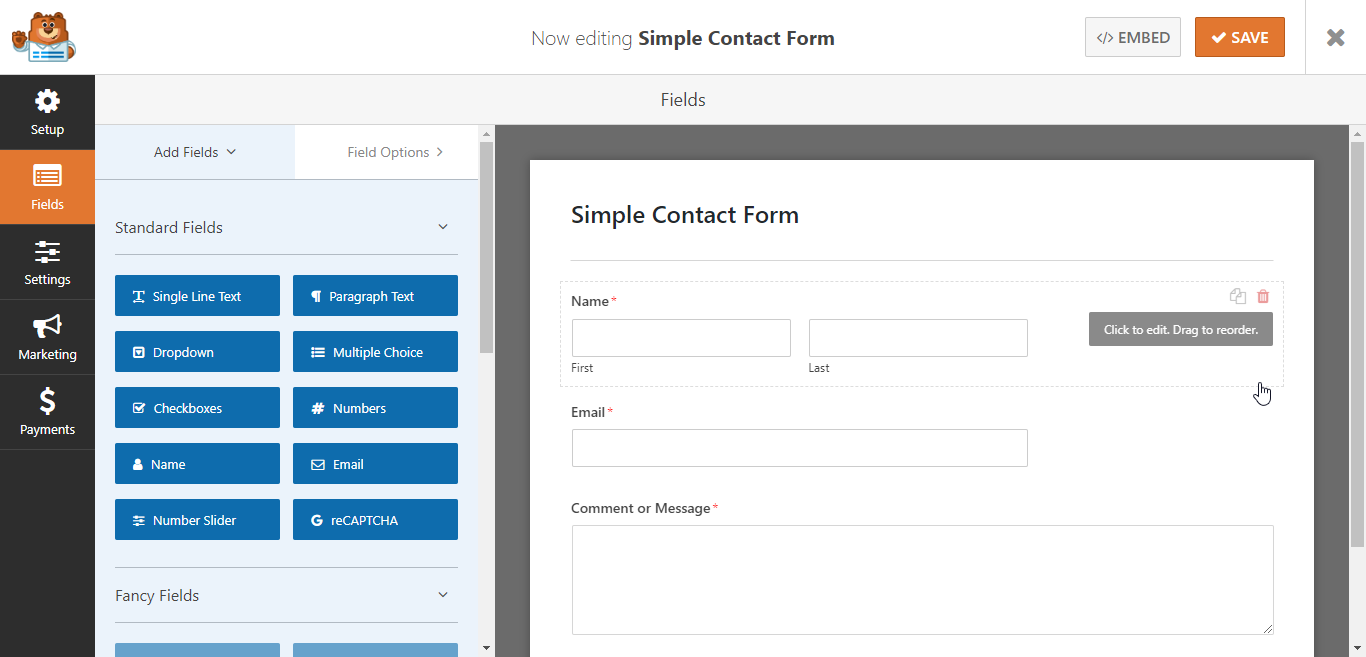The height and width of the screenshot is (657, 1366).
Task: Add a reCAPTCHA field
Action: coord(375,519)
